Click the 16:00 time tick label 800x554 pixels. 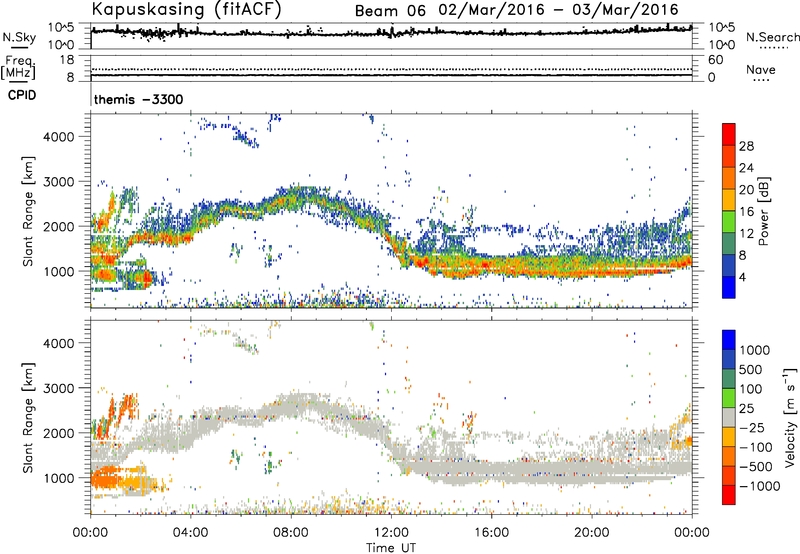491,533
